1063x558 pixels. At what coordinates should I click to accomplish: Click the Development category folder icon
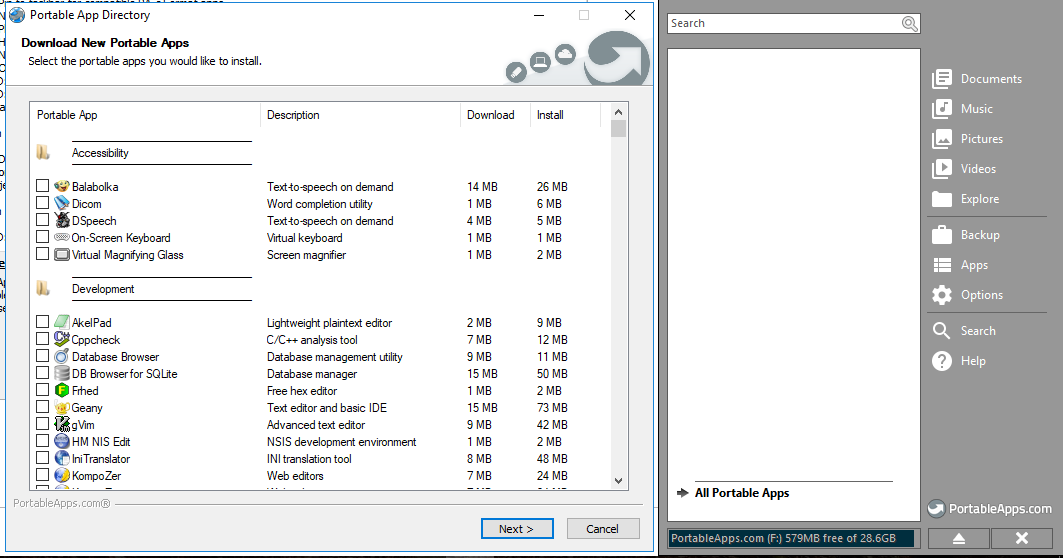coord(43,288)
